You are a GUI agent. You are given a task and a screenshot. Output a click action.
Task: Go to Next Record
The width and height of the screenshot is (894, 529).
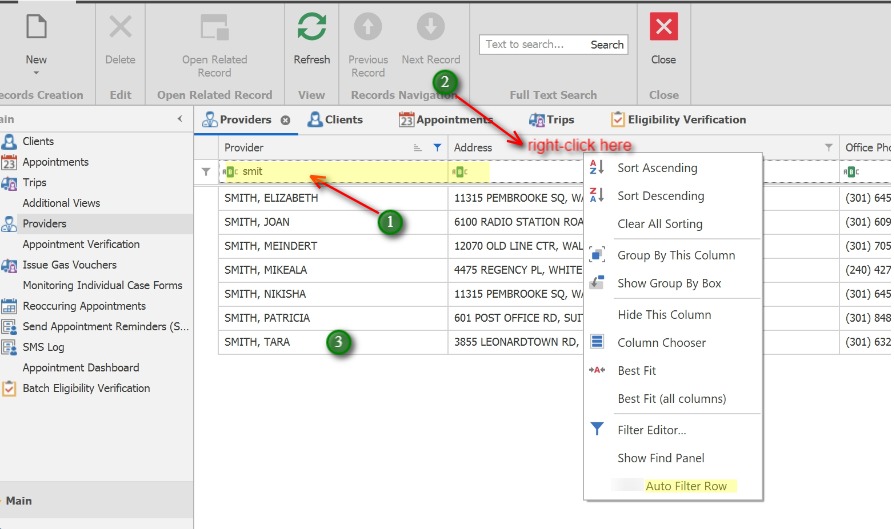pyautogui.click(x=430, y=27)
